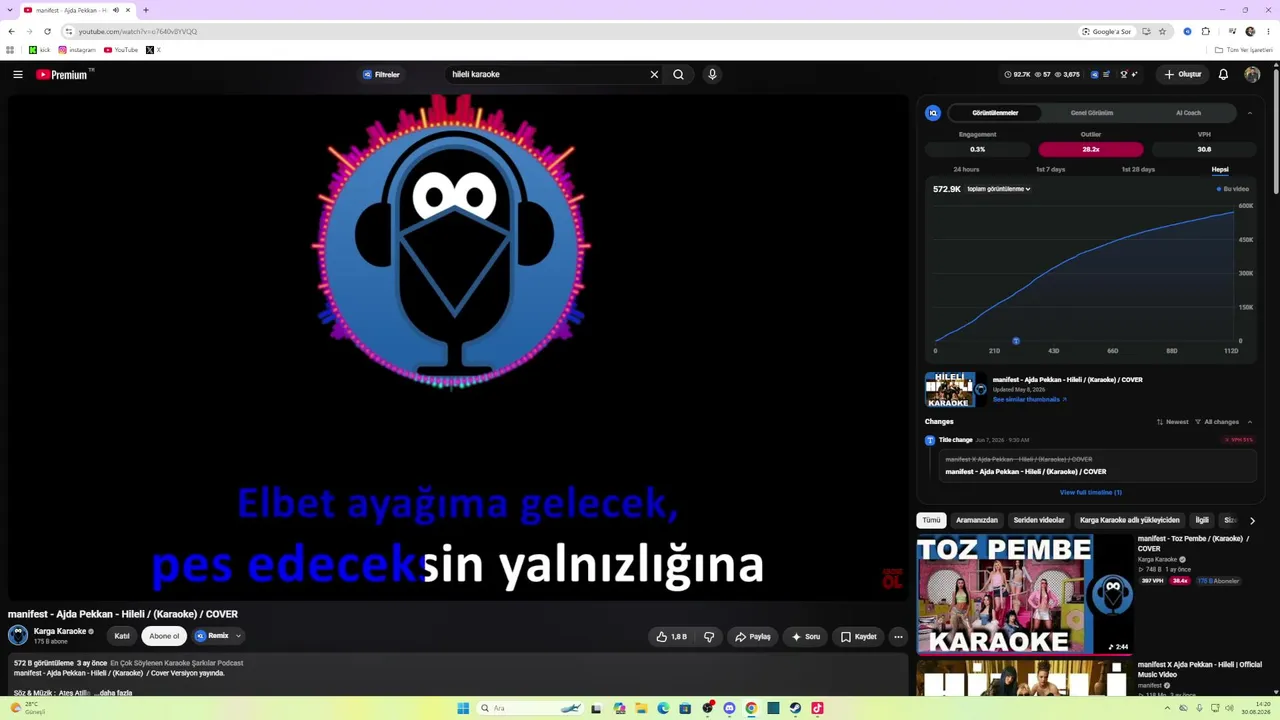Image resolution: width=1280 pixels, height=720 pixels.
Task: Open the YouTube guide hamburger menu
Action: click(18, 74)
